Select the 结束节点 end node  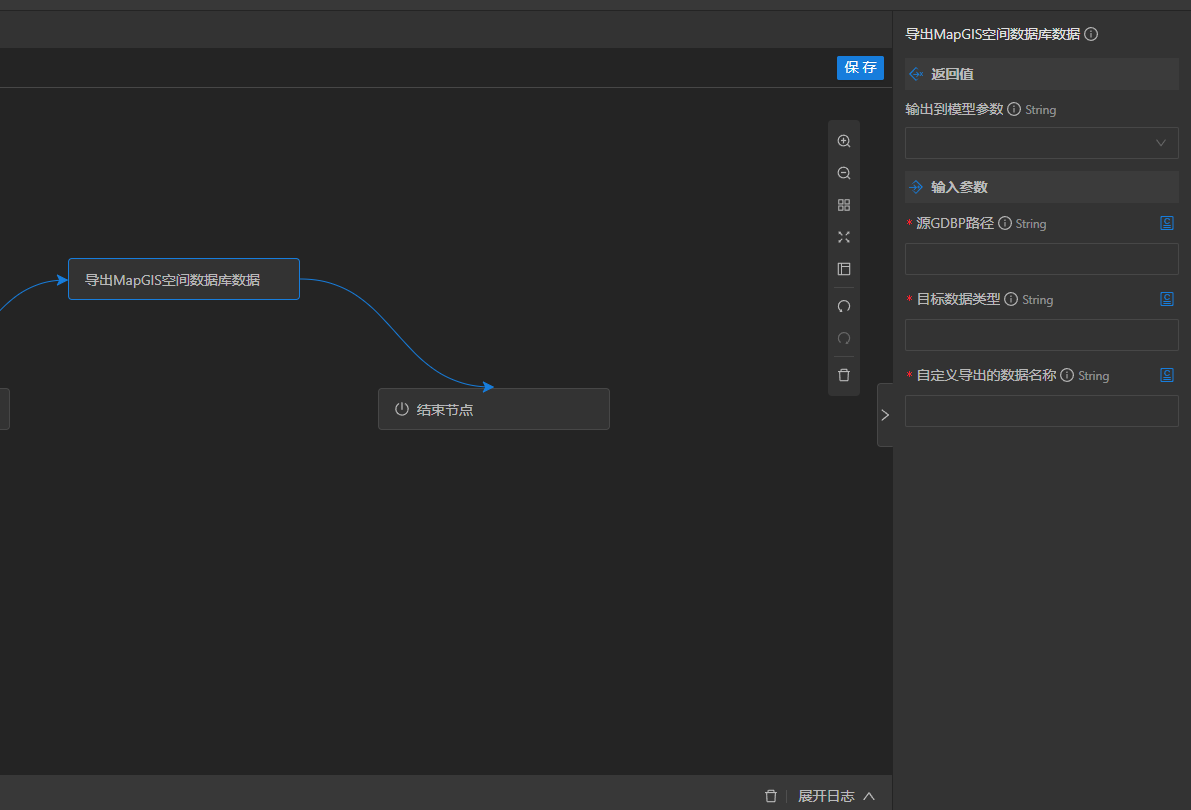click(x=493, y=409)
